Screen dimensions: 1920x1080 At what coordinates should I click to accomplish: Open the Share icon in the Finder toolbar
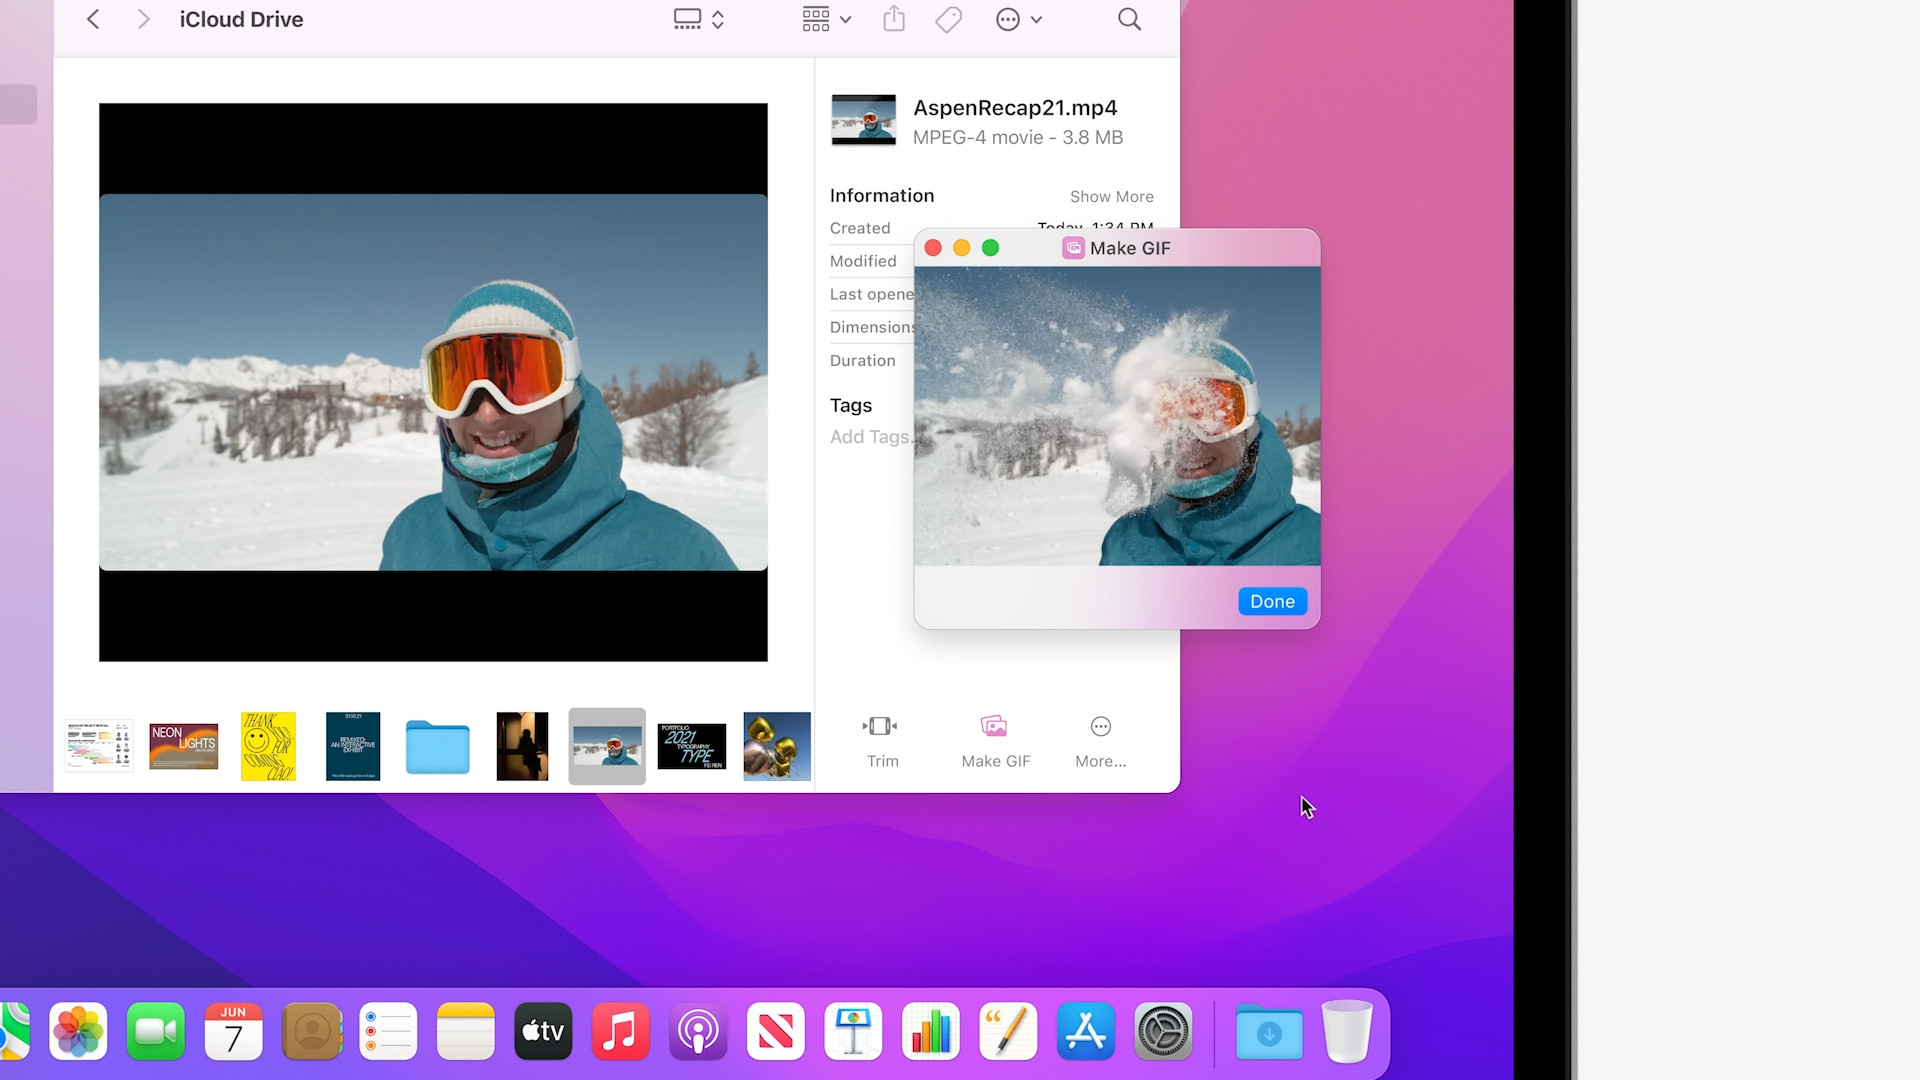click(893, 19)
